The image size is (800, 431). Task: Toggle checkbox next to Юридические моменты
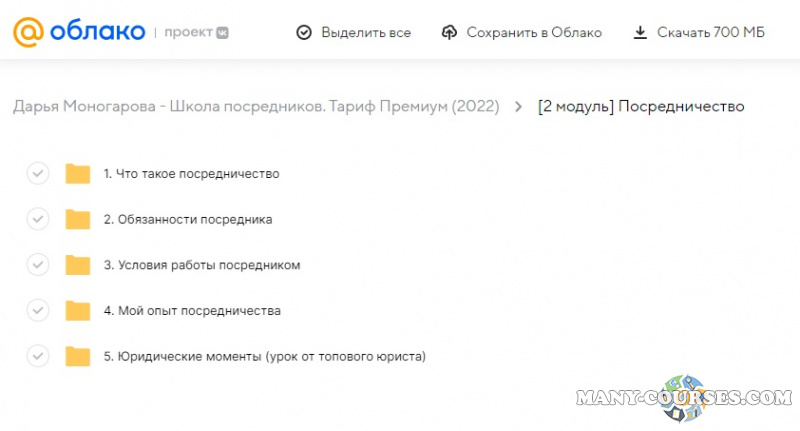[37, 356]
